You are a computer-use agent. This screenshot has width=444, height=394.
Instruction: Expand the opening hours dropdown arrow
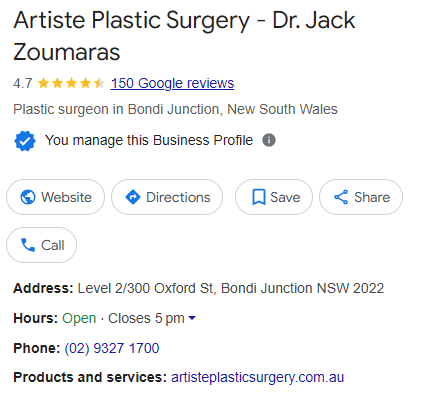coord(192,318)
